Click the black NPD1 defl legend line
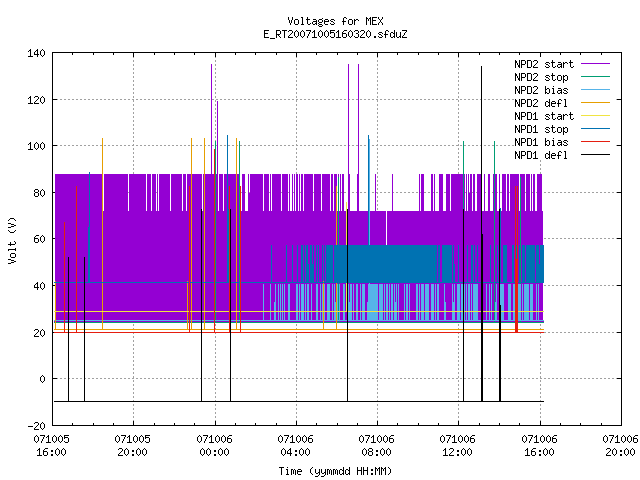 point(596,155)
